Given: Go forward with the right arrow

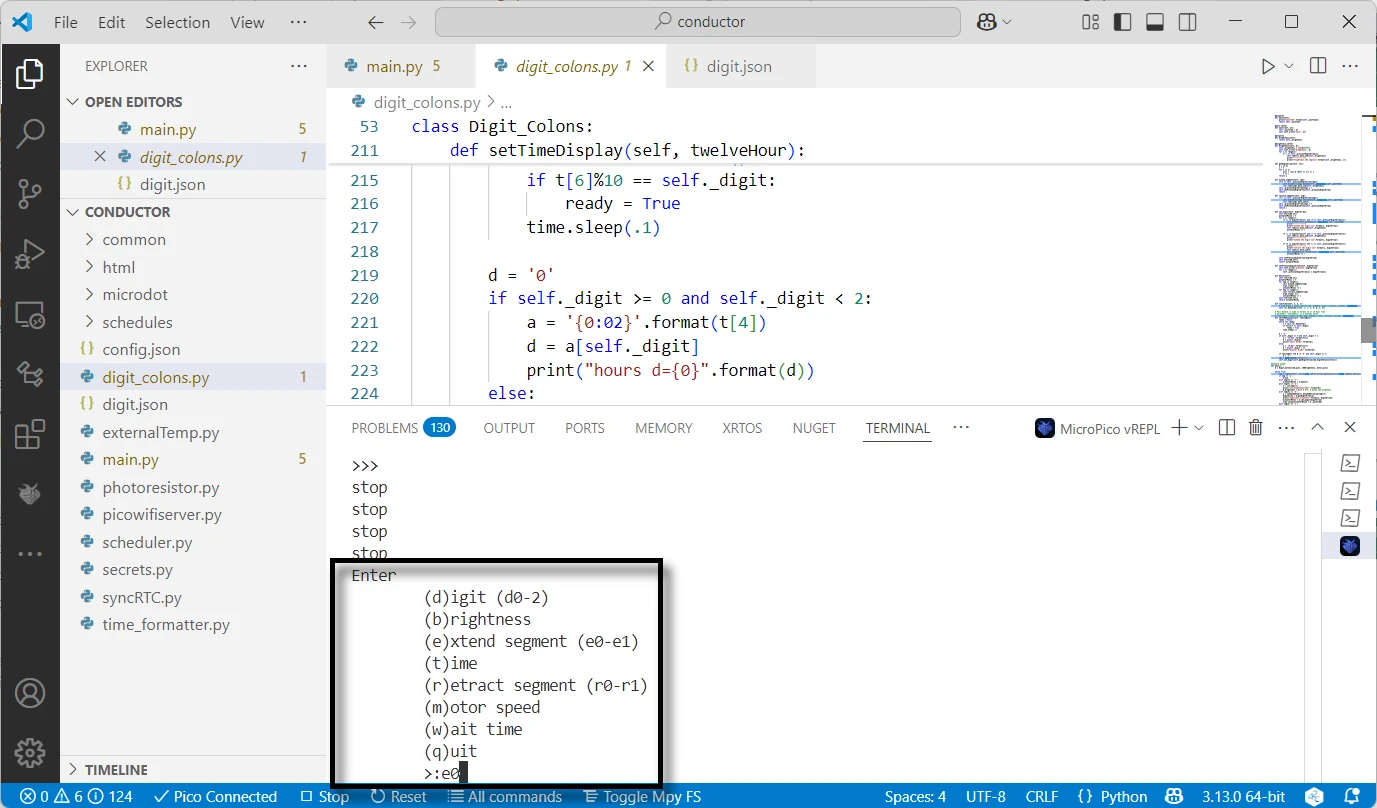Looking at the screenshot, I should click(407, 22).
